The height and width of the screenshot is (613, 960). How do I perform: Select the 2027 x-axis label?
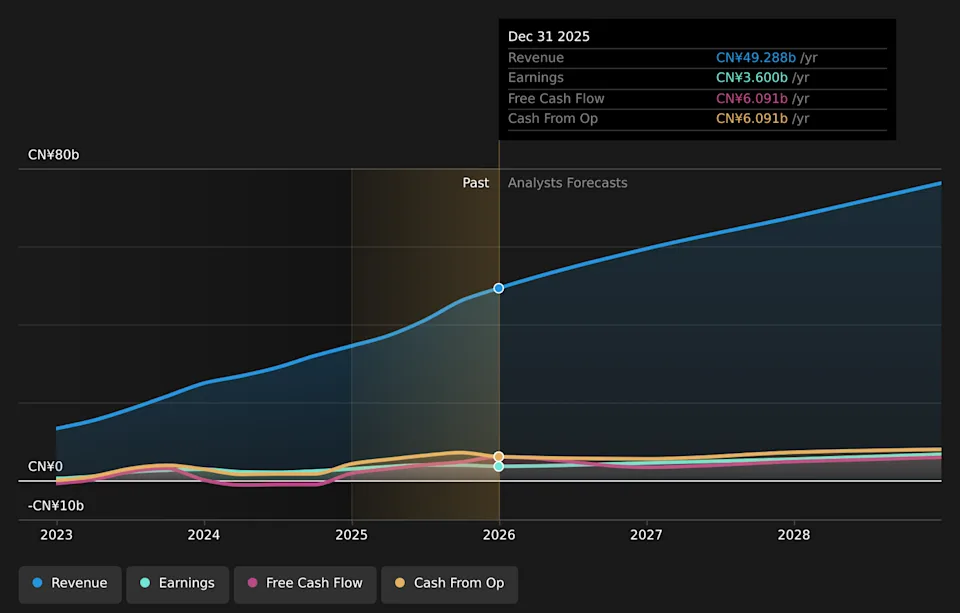point(647,535)
